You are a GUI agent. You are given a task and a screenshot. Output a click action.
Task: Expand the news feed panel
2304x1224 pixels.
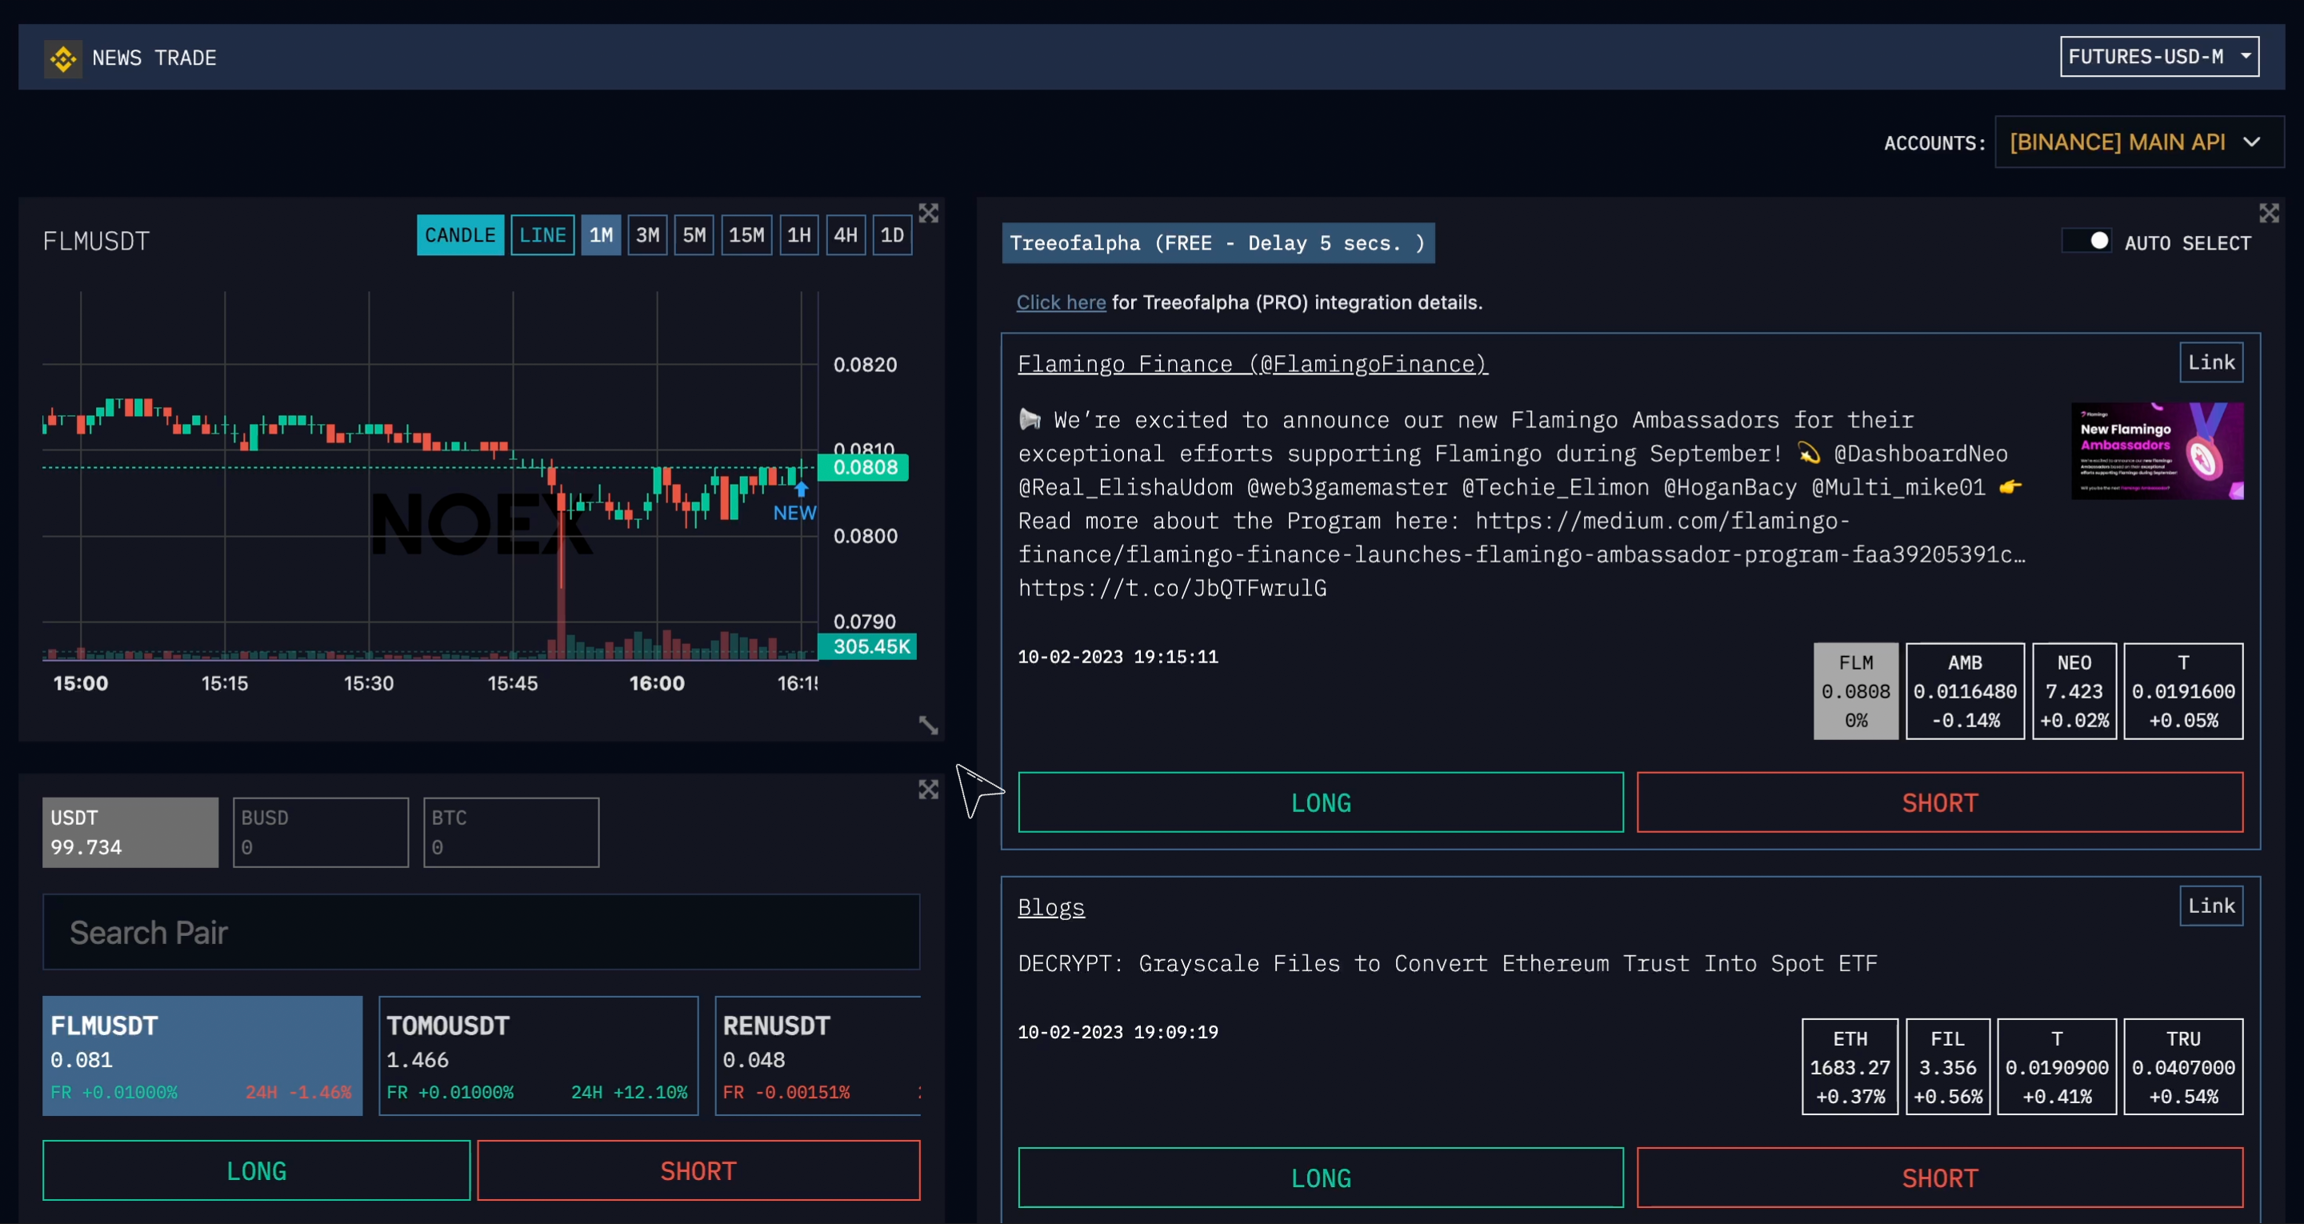pos(2268,213)
